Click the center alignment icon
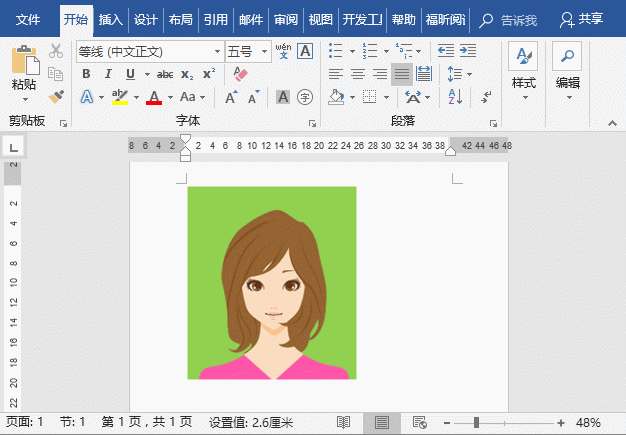626x435 pixels. 358,74
